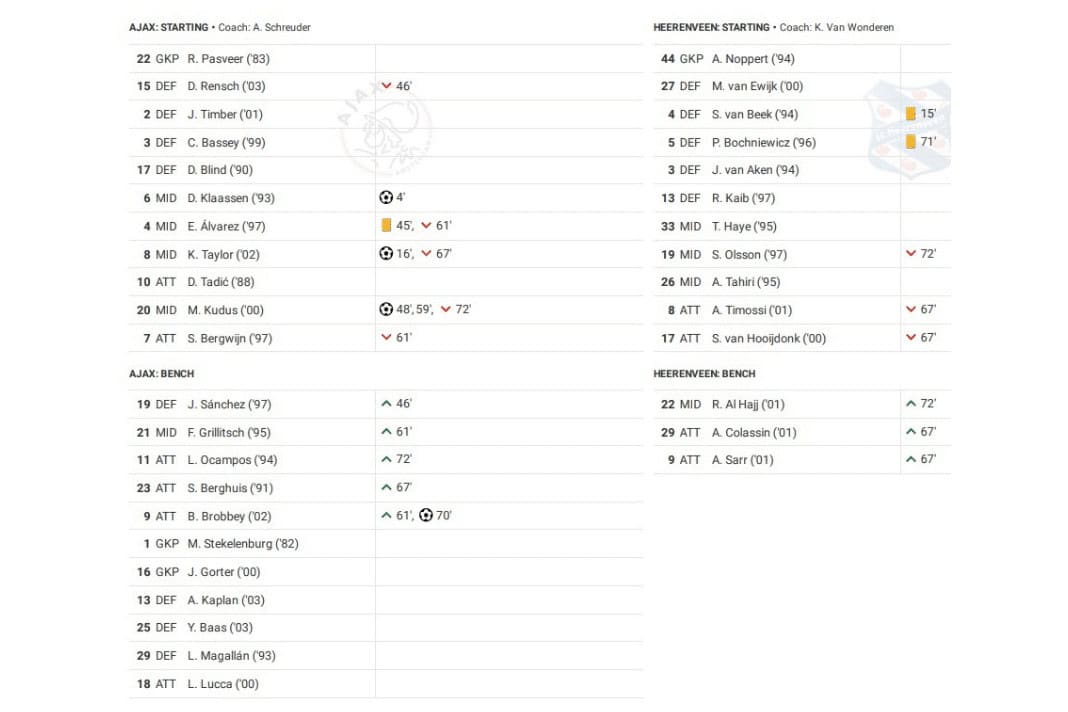Click J. Sánchez's green substitution-on arrow
Viewport: 1068px width, 712px height.
(386, 404)
